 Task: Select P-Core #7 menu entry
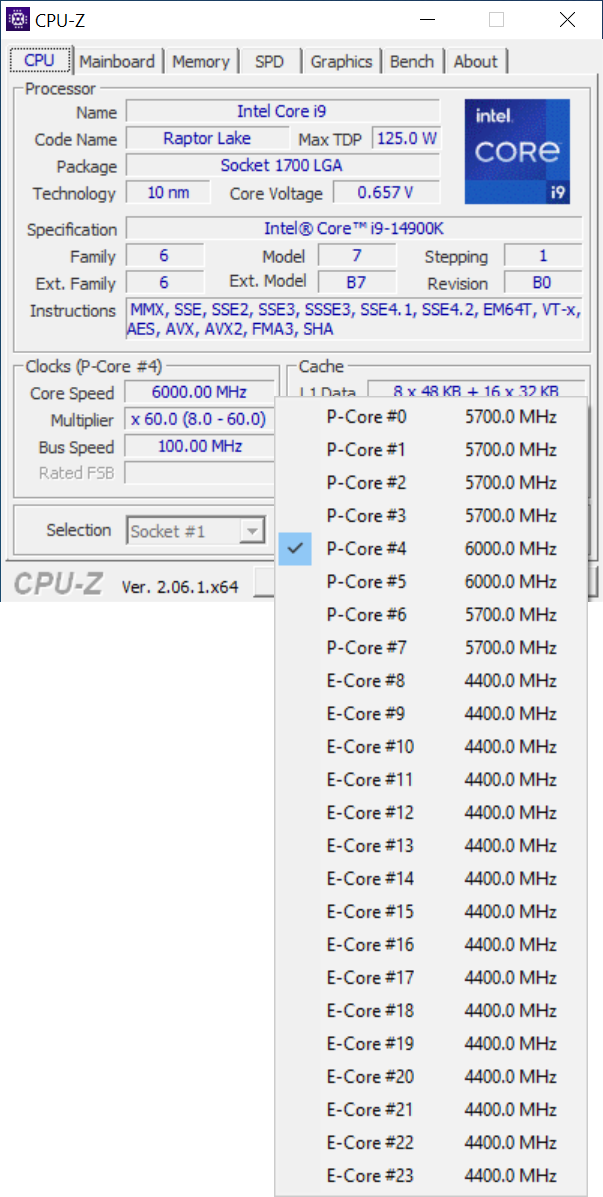pyautogui.click(x=431, y=647)
